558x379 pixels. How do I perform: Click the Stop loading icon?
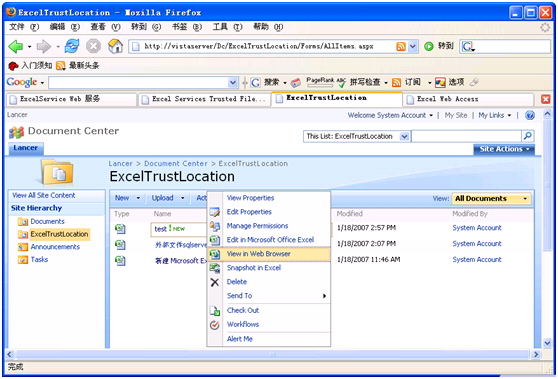tap(93, 46)
